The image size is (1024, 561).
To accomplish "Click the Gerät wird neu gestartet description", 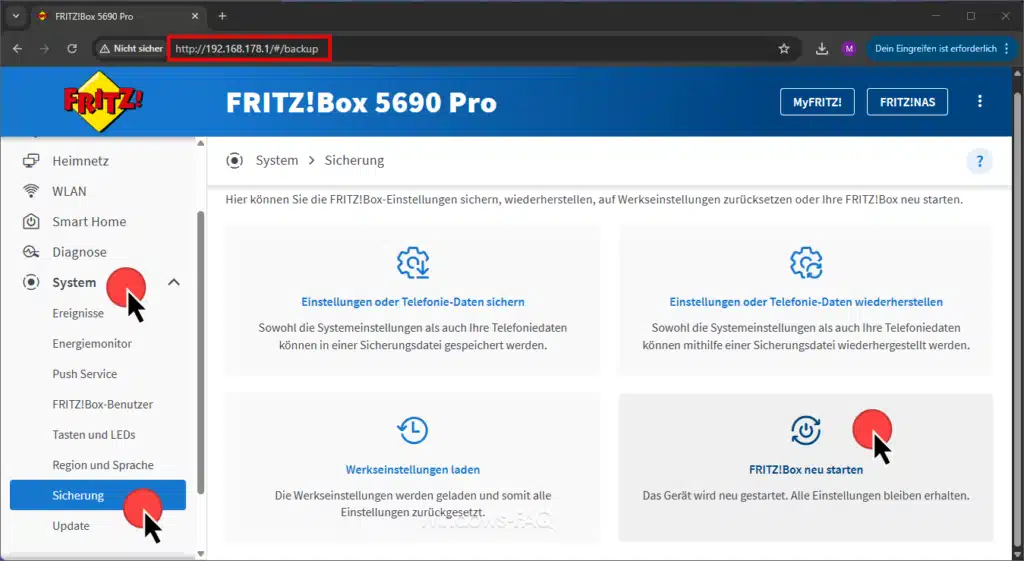I will click(x=806, y=496).
